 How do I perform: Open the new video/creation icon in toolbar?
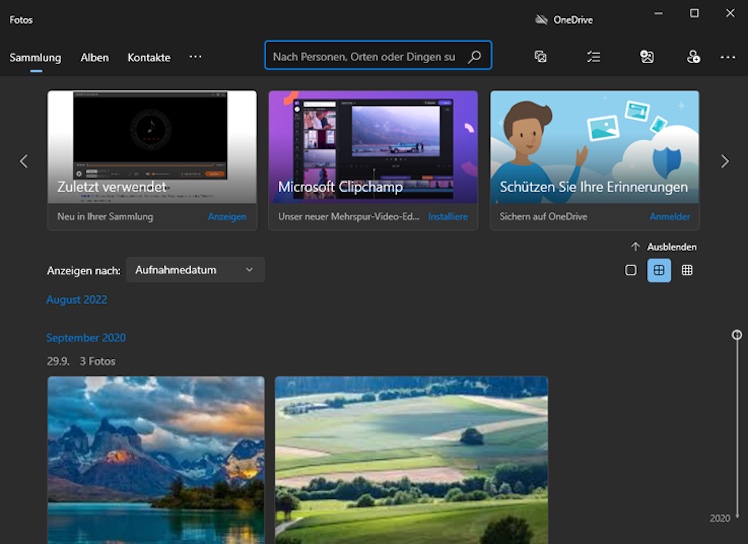pos(541,57)
